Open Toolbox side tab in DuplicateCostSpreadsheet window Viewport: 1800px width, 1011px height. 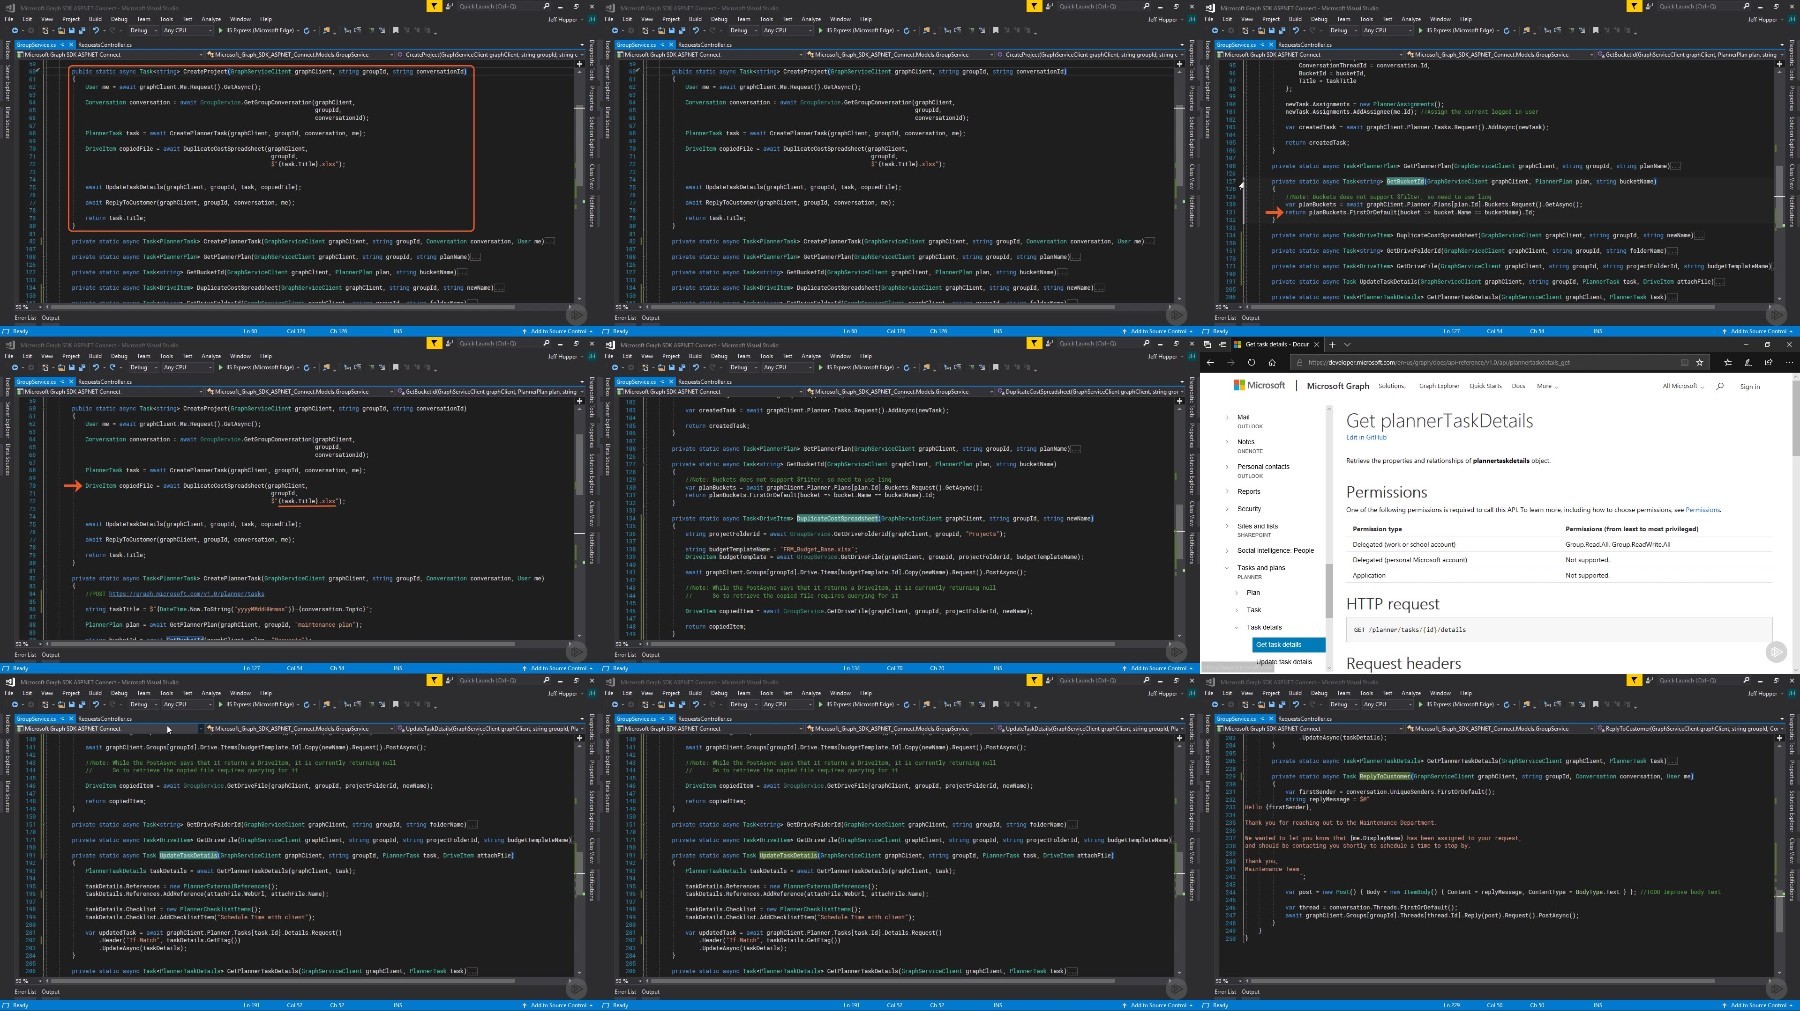(608, 387)
